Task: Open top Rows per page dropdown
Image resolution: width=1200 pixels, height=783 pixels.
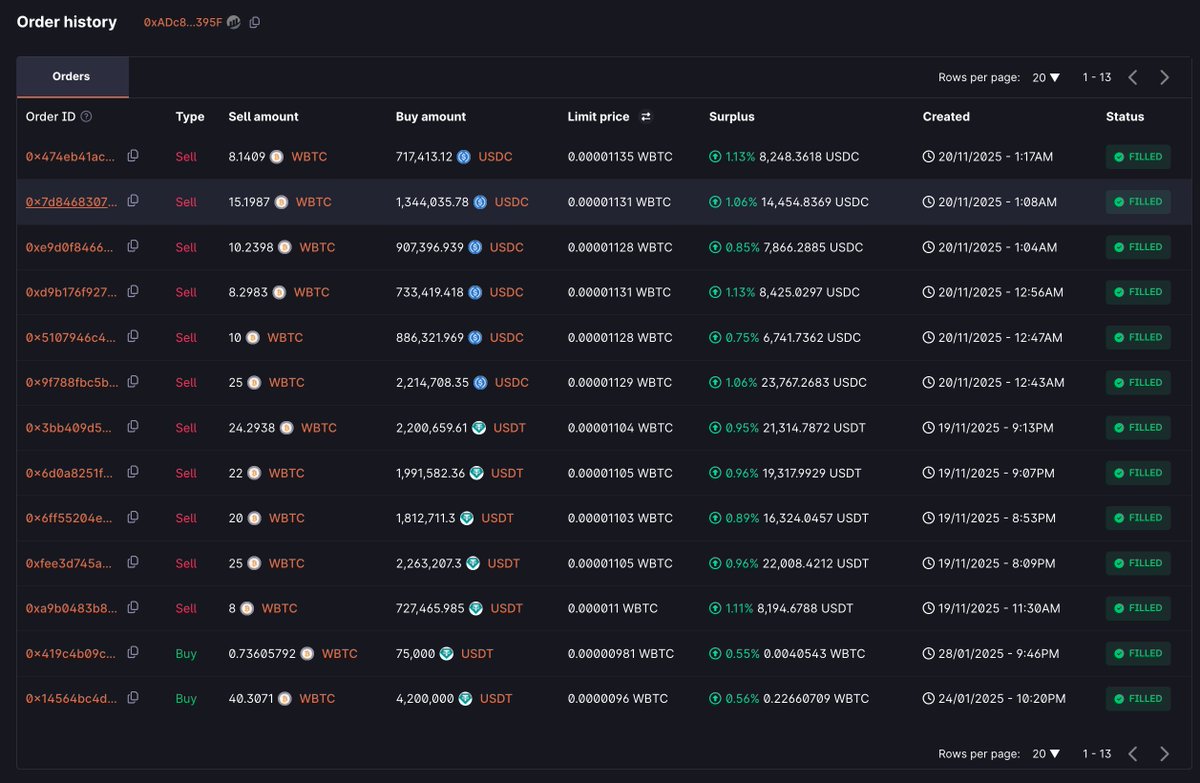Action: (x=1046, y=77)
